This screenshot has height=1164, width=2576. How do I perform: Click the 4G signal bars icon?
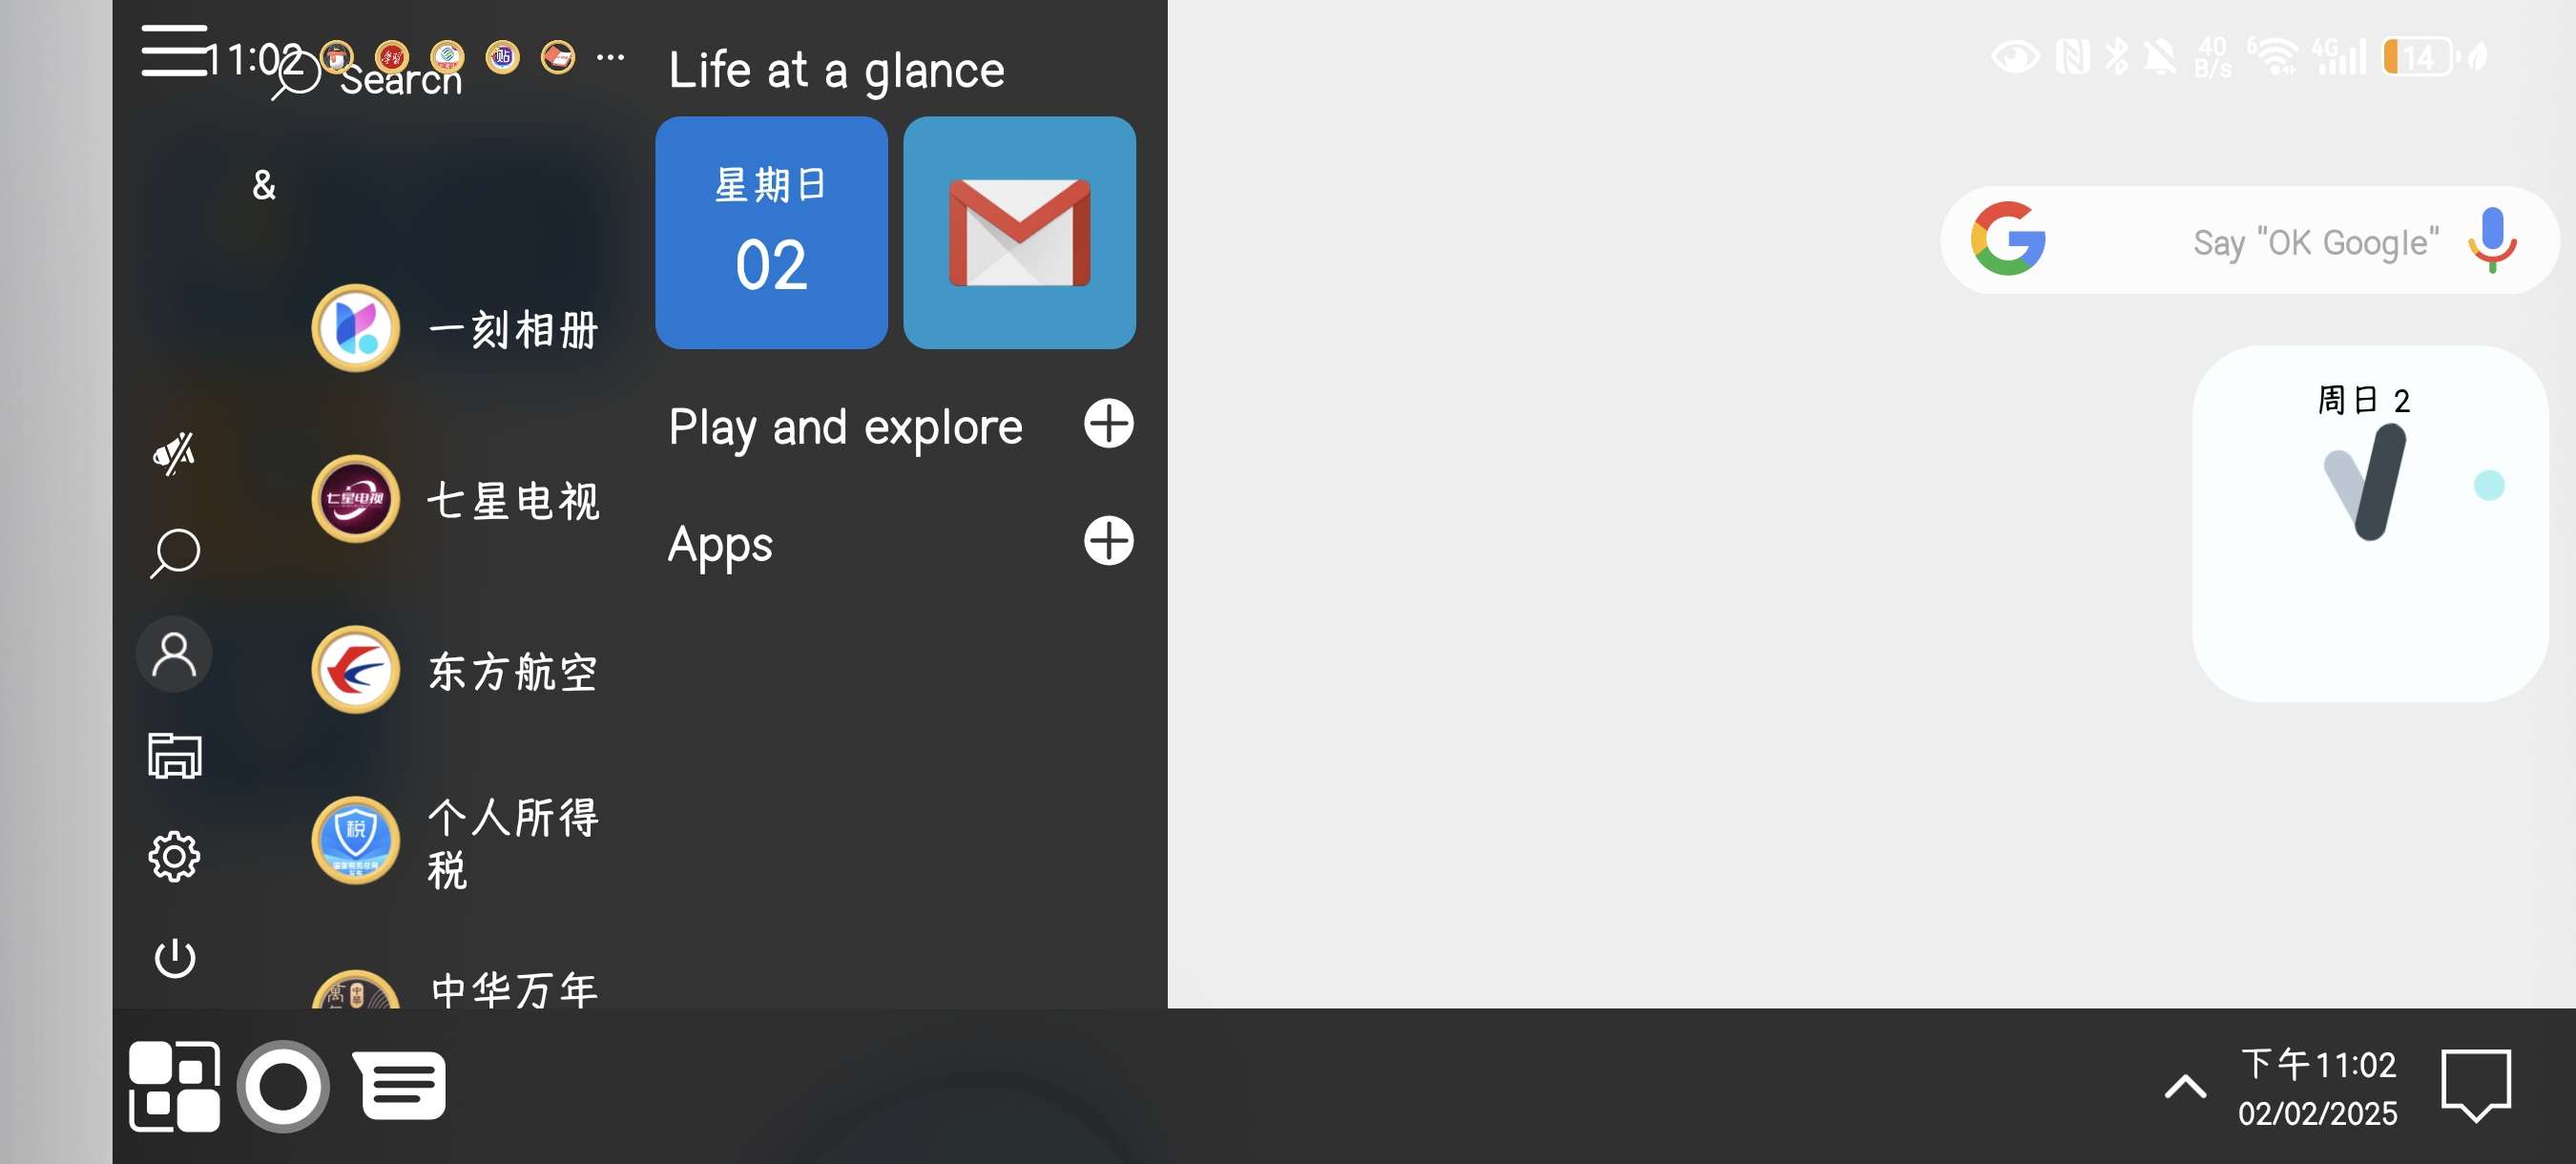tap(2340, 56)
